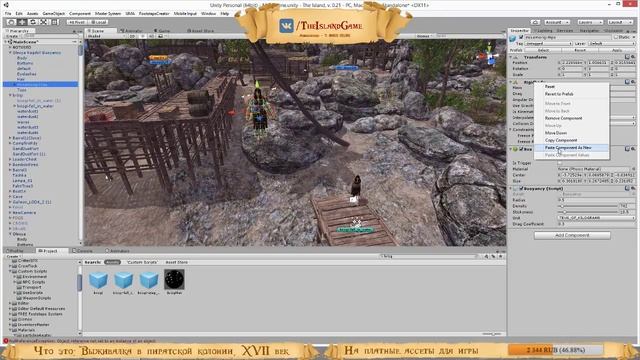Open the Layer dropdown in Inspector
Screen dimensions: 640x360
point(611,43)
